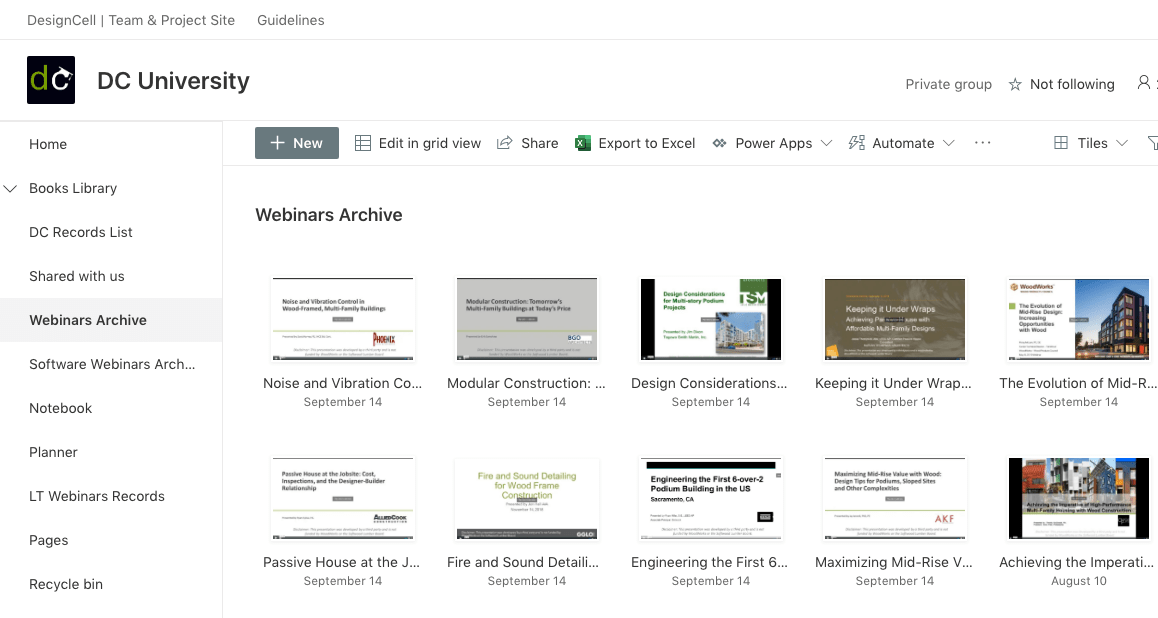Viewport: 1158px width, 618px height.
Task: Collapse the Books Library section
Action: (10, 188)
